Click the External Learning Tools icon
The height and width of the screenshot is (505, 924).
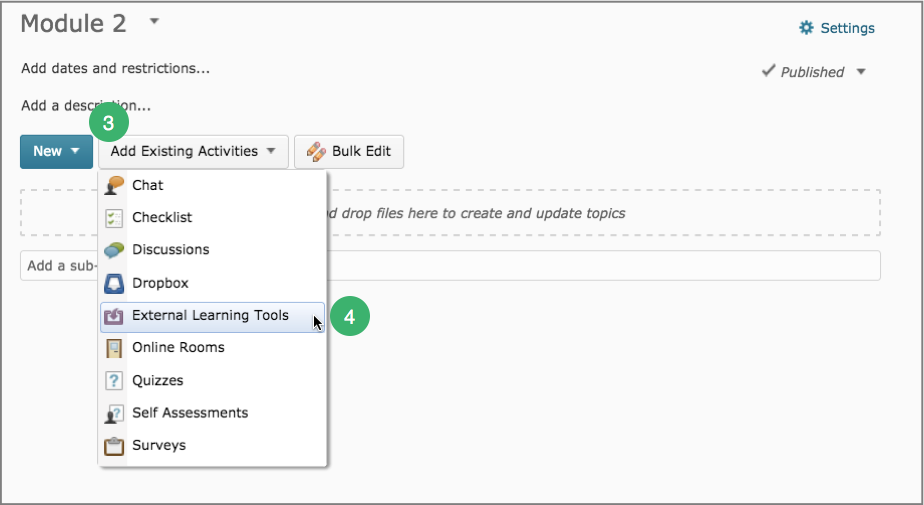[x=114, y=316]
